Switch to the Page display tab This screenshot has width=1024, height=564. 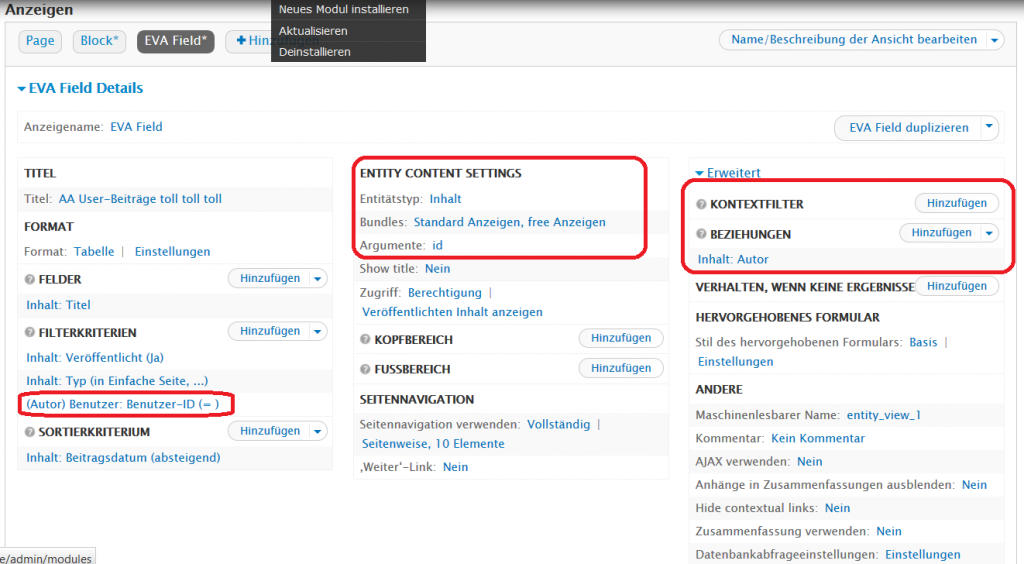tap(40, 41)
